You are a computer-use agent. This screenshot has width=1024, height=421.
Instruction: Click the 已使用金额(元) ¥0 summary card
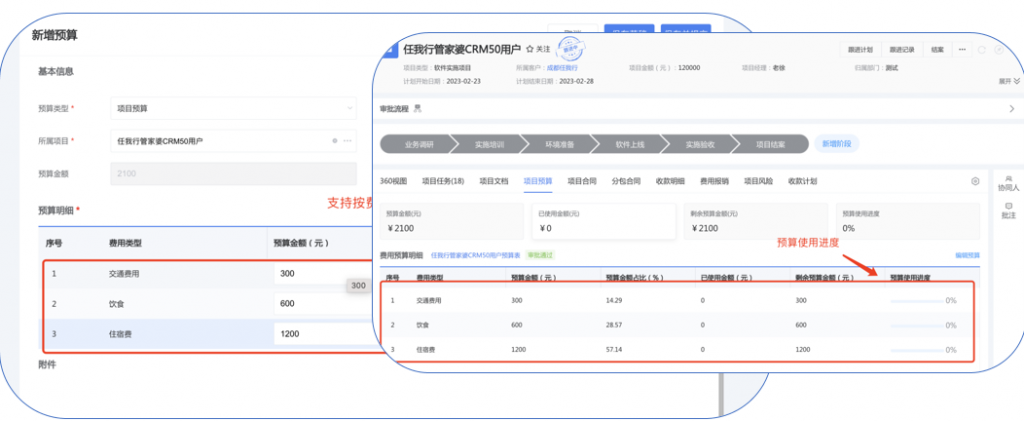pos(604,221)
